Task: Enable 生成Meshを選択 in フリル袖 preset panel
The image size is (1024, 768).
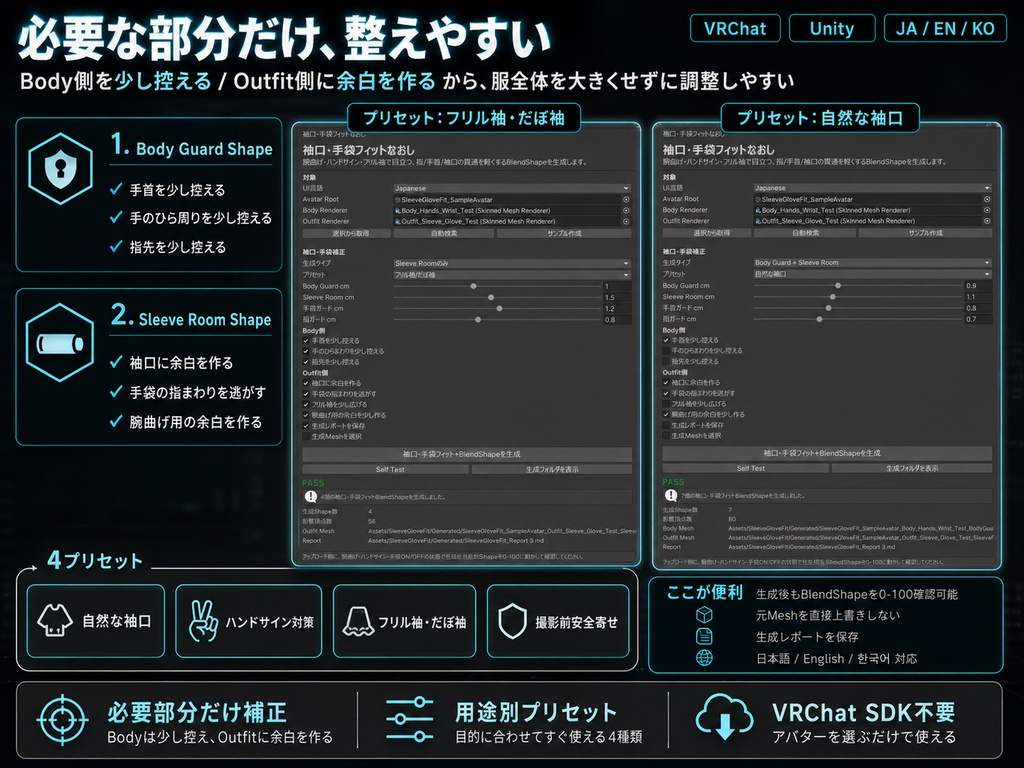Action: click(306, 436)
